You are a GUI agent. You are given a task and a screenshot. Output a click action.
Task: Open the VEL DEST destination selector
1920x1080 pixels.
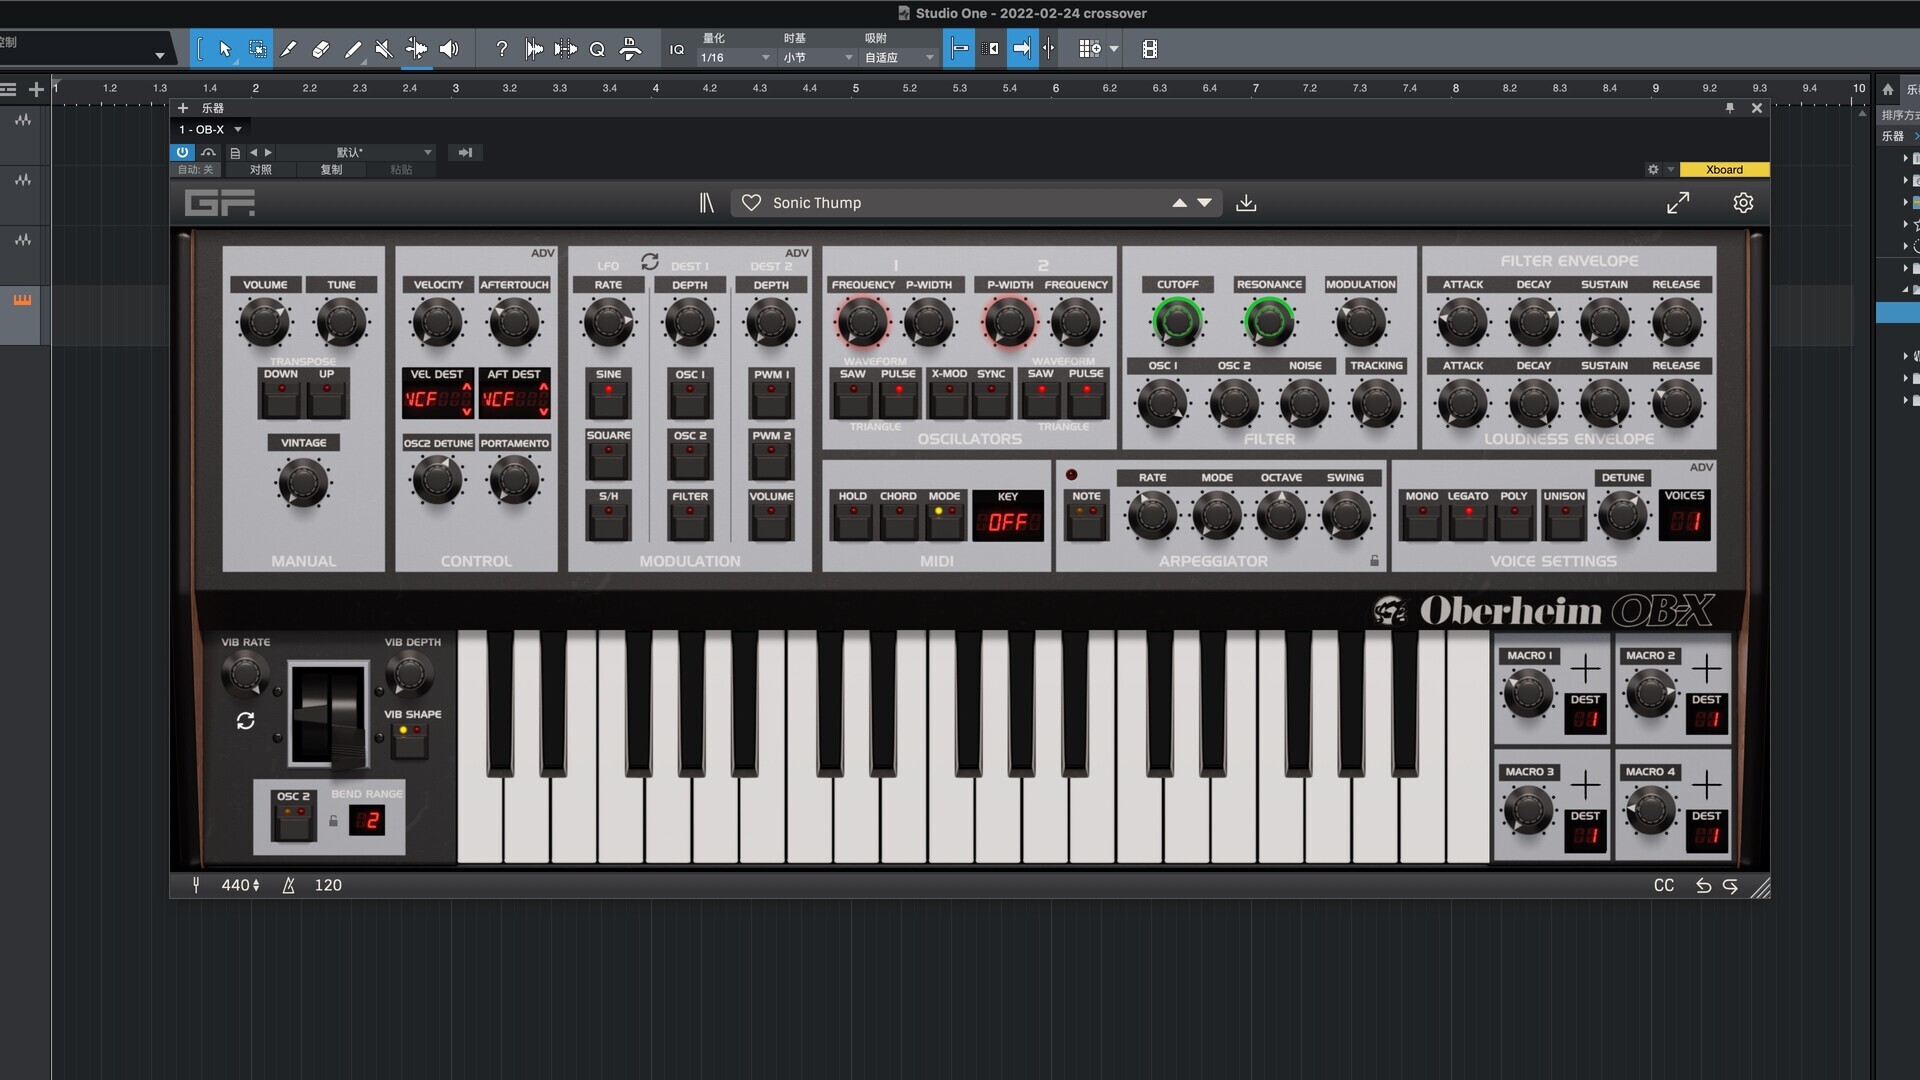coord(437,399)
